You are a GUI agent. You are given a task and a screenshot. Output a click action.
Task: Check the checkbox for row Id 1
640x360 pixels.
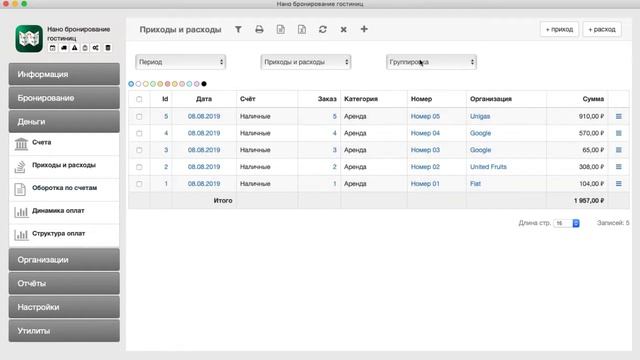coord(139,184)
